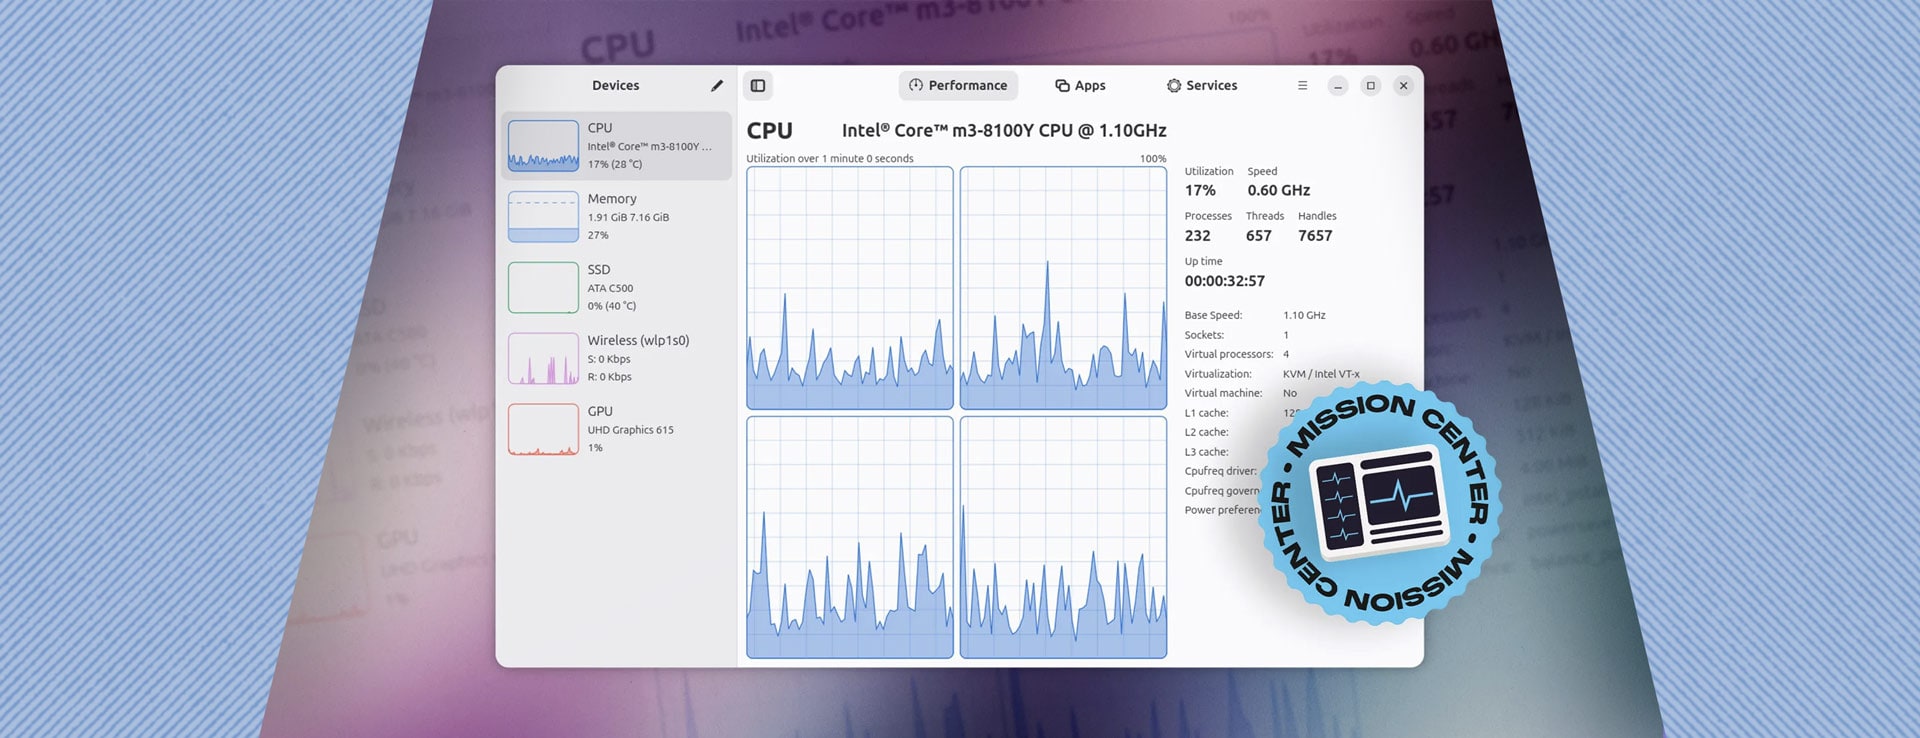This screenshot has width=1920, height=738.
Task: Click the '1.91 GiB 7.16 GiB' memory text
Action: click(628, 217)
